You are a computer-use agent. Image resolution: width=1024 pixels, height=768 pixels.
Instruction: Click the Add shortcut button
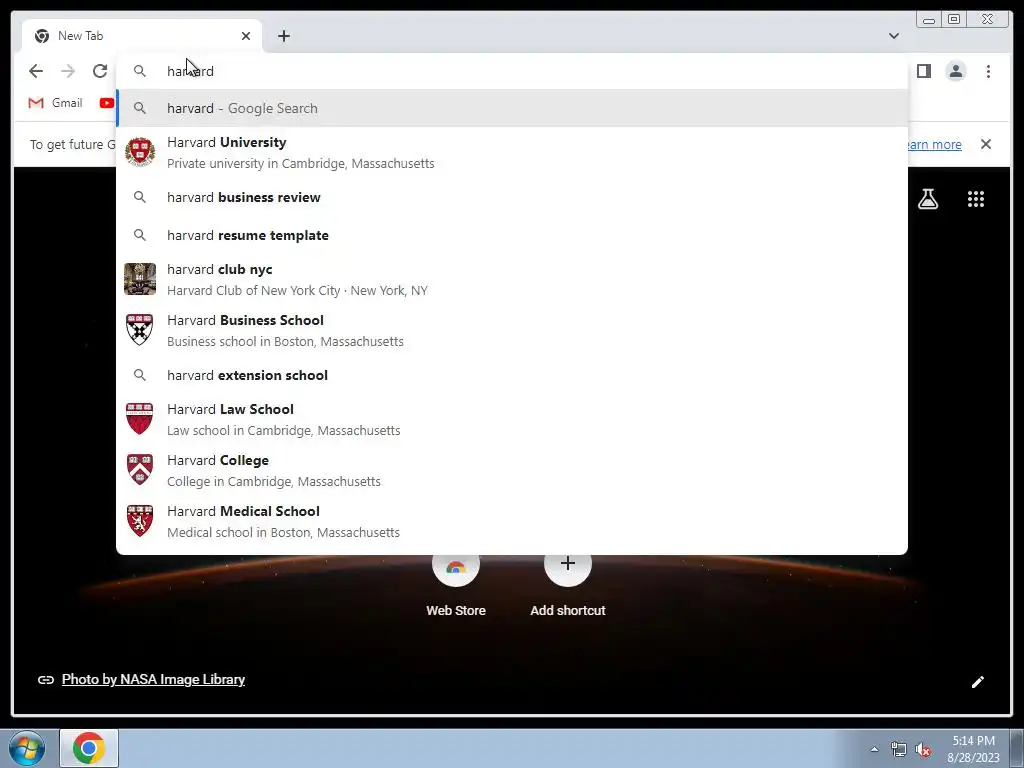[568, 585]
